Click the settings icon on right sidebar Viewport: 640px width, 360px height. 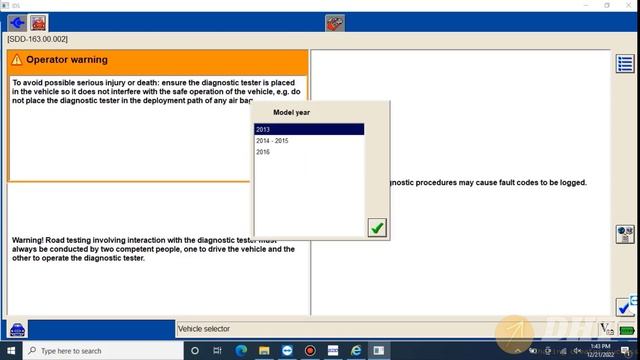[625, 234]
